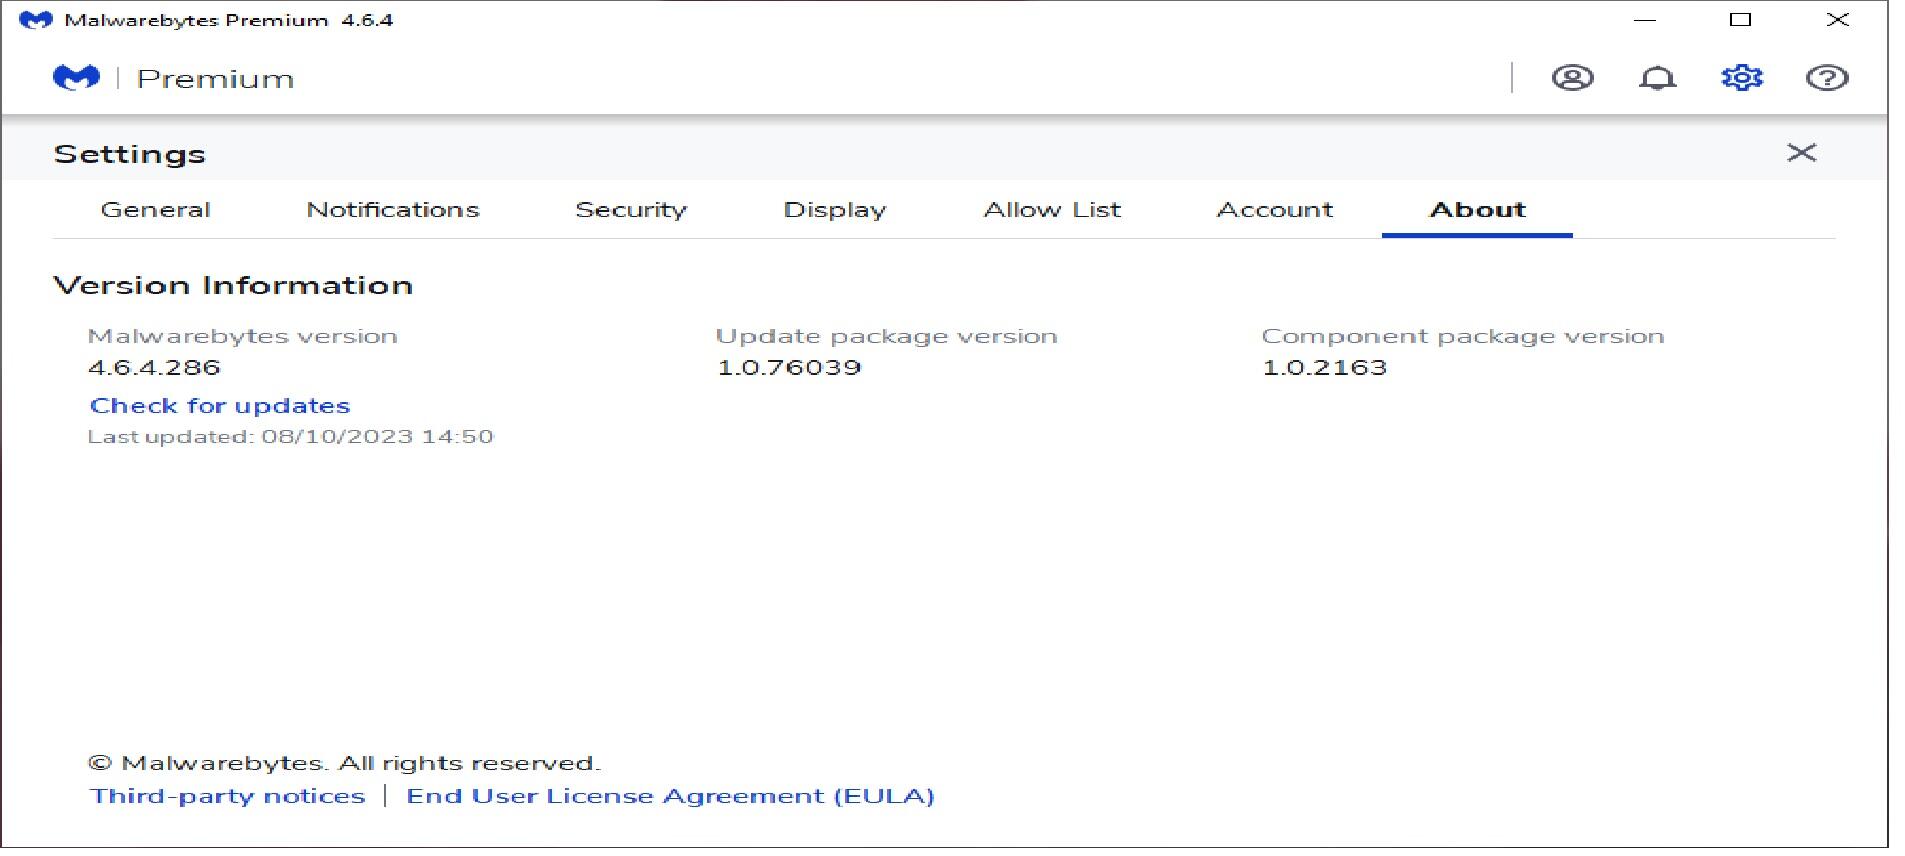Click the version number 4.6.4.286
The height and width of the screenshot is (856, 1905).
point(154,367)
